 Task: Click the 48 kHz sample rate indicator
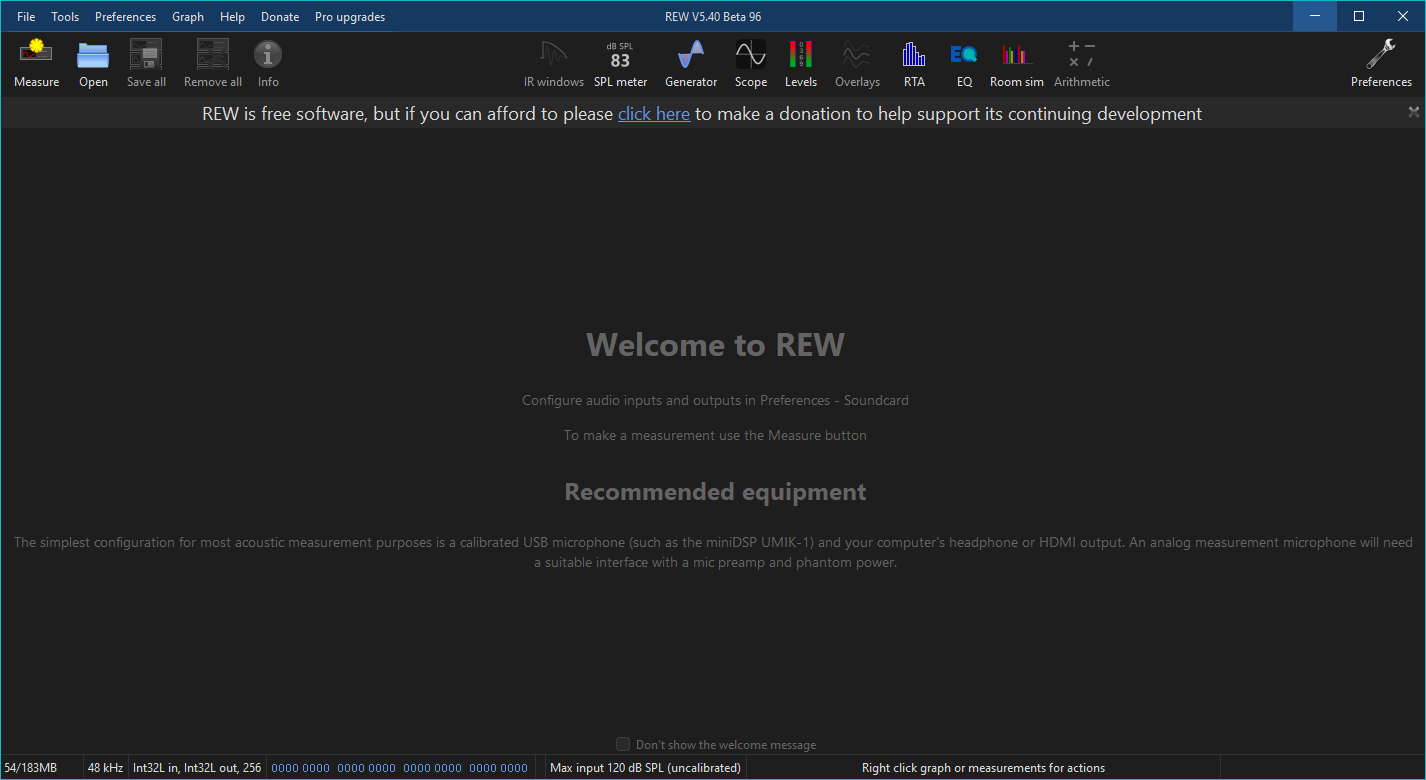(x=105, y=768)
